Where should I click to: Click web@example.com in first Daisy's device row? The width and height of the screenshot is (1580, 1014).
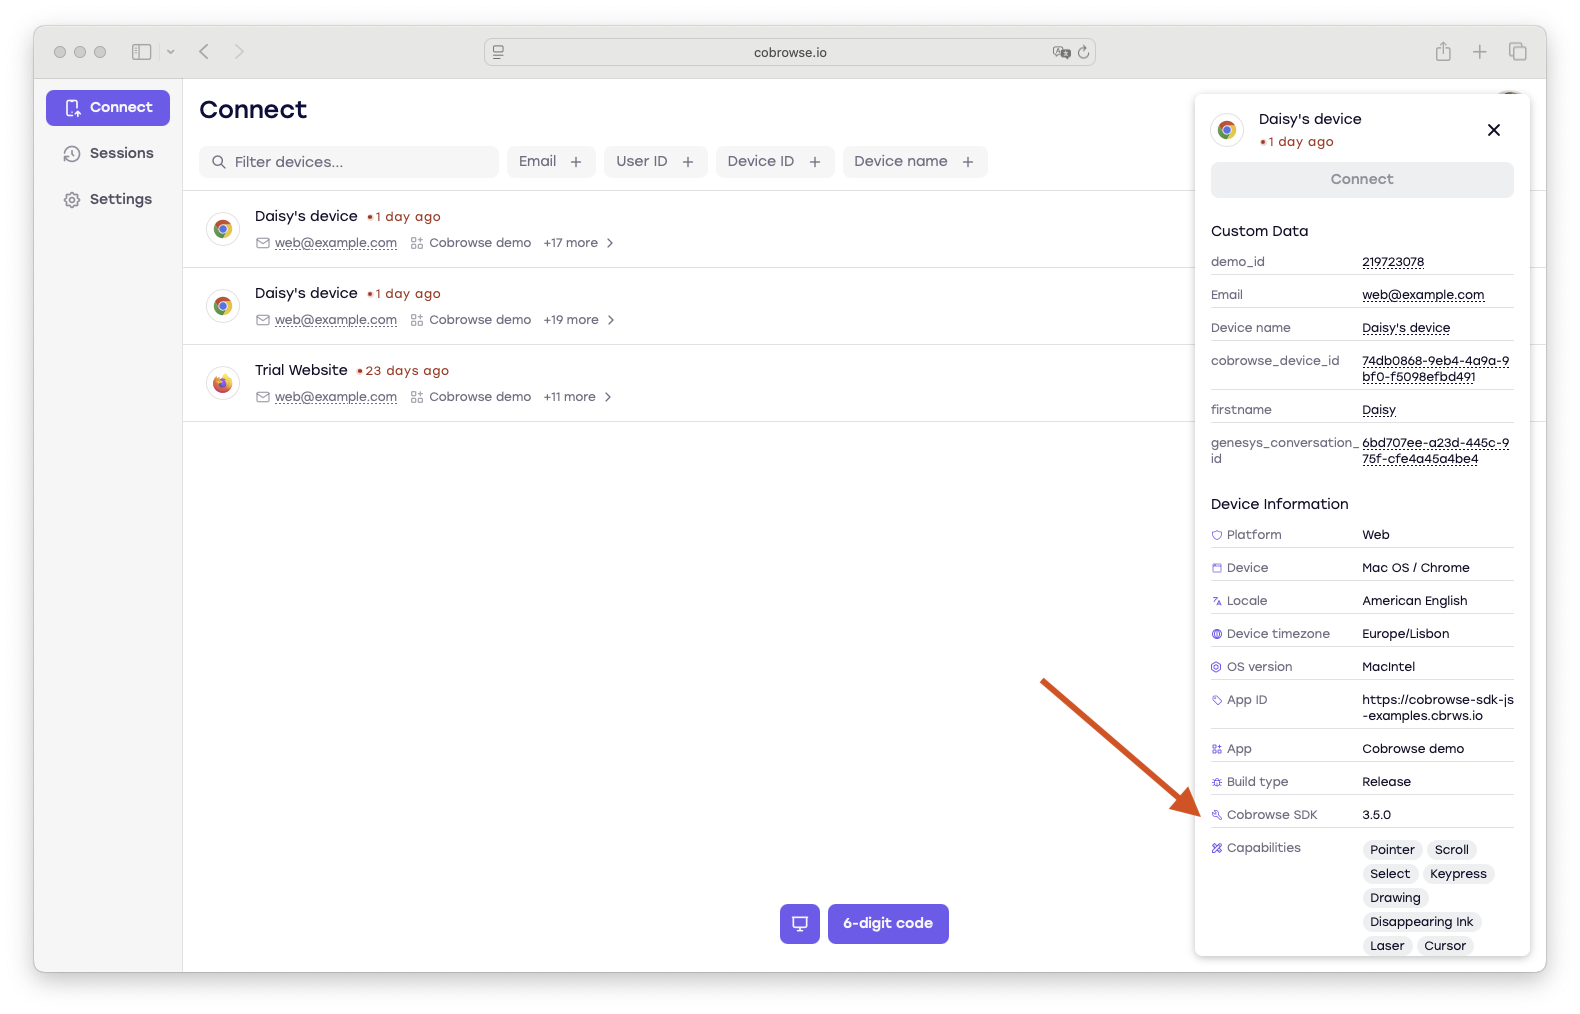tap(336, 243)
